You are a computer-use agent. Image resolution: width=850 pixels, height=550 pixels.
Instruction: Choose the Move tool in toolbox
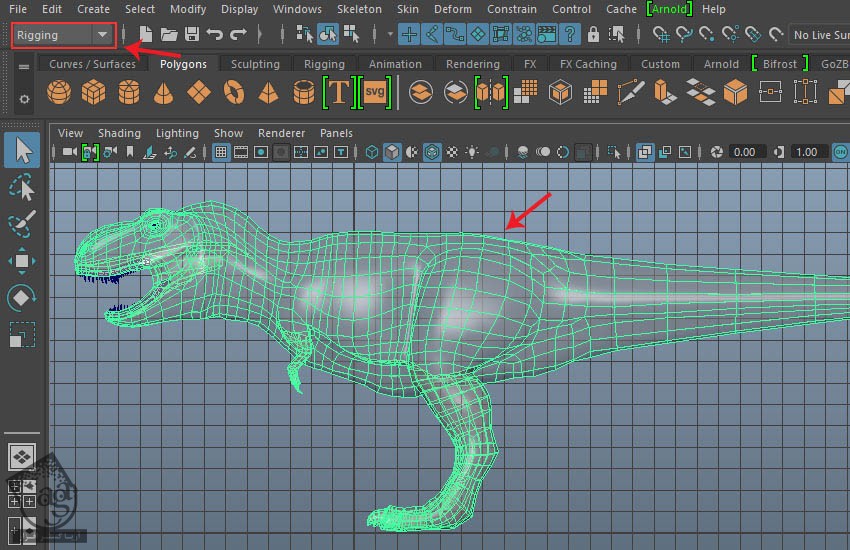click(x=22, y=261)
